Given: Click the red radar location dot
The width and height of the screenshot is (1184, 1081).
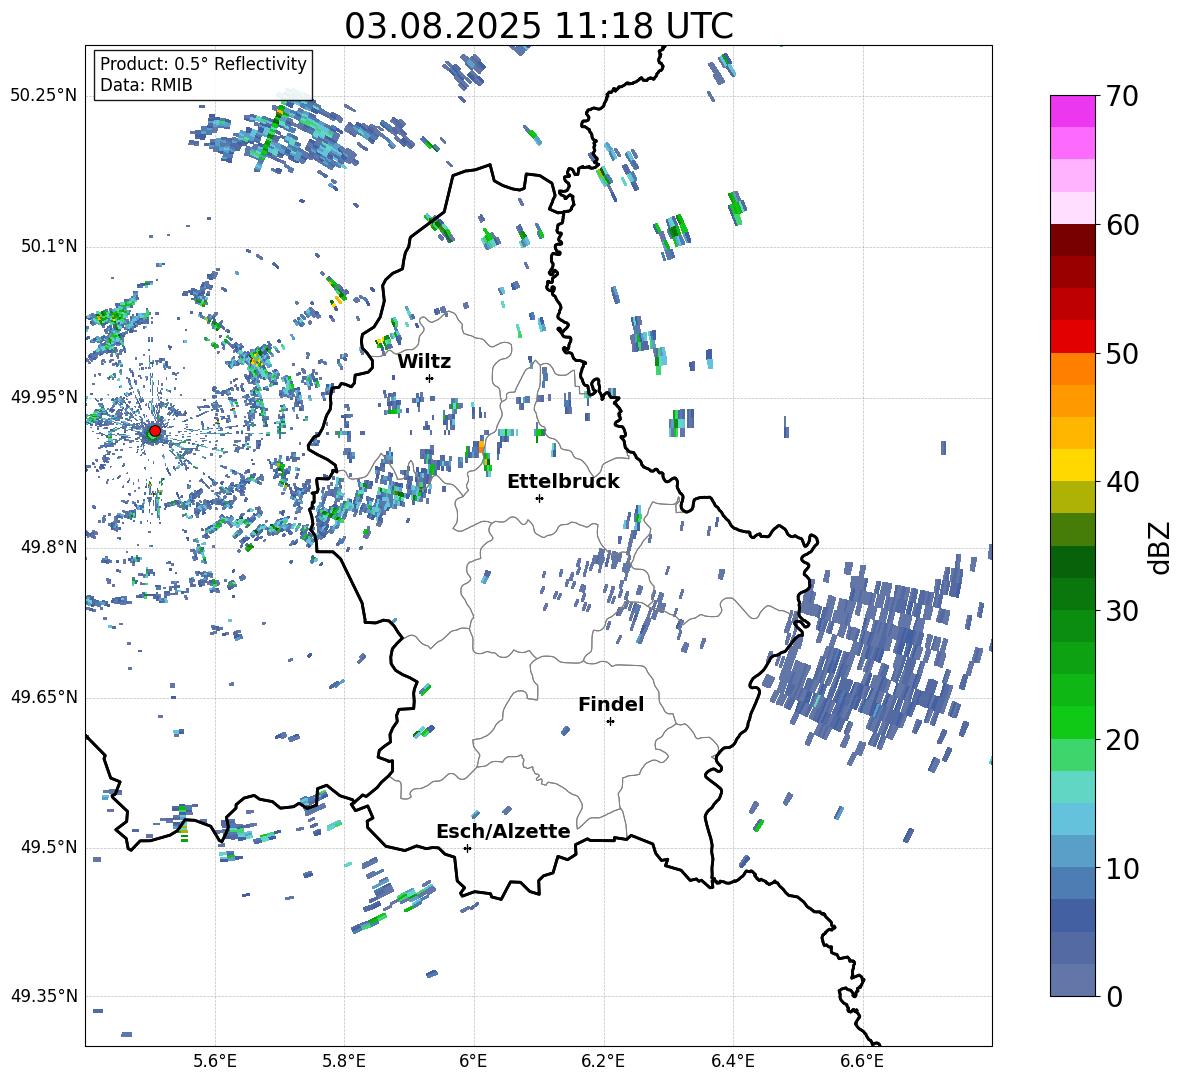Looking at the screenshot, I should 155,431.
